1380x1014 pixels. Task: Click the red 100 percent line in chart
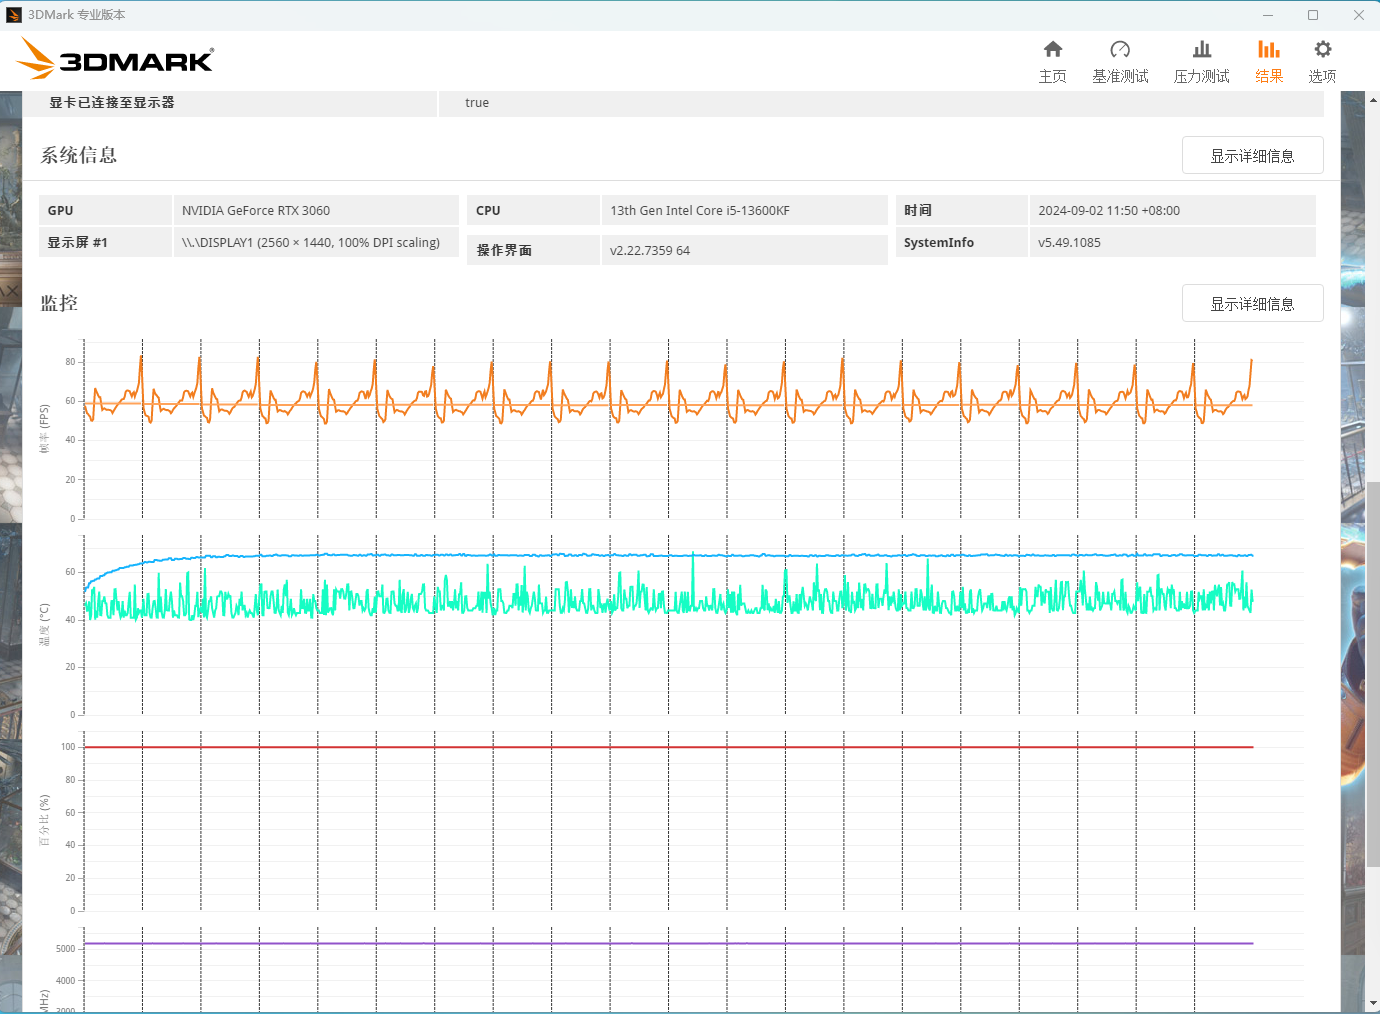pyautogui.click(x=668, y=747)
